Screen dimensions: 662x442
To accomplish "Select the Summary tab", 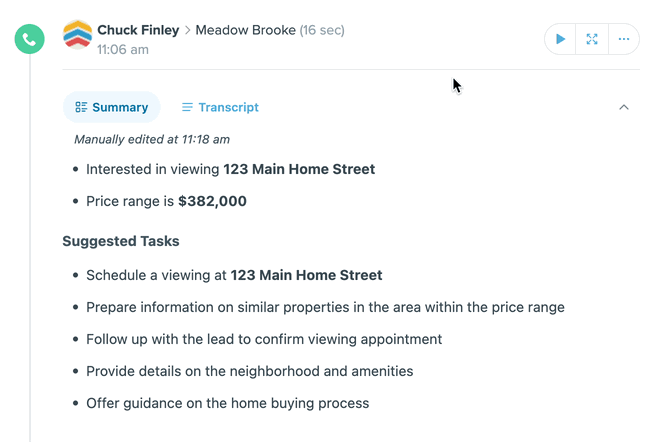I will coord(111,107).
